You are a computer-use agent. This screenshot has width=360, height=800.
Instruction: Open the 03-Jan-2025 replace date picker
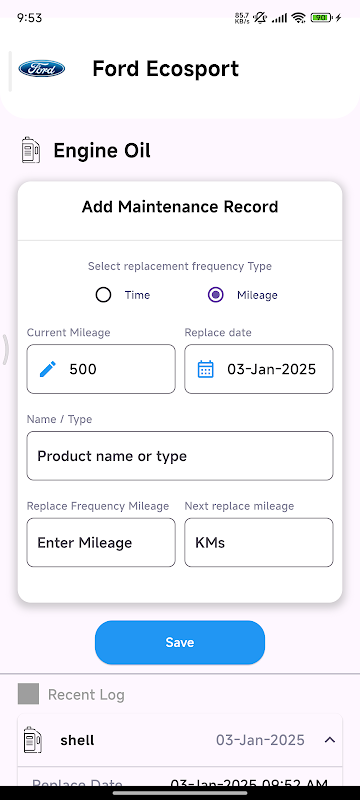[x=259, y=369]
